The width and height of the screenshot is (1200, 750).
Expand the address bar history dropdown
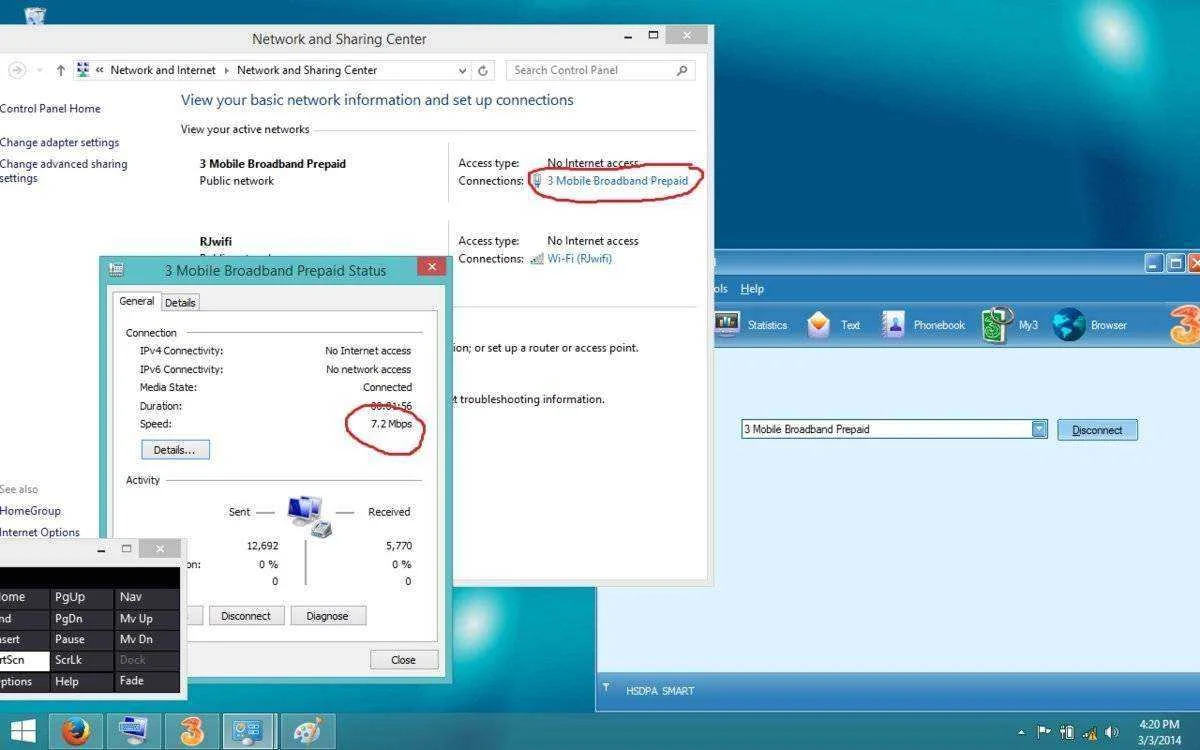coord(462,70)
